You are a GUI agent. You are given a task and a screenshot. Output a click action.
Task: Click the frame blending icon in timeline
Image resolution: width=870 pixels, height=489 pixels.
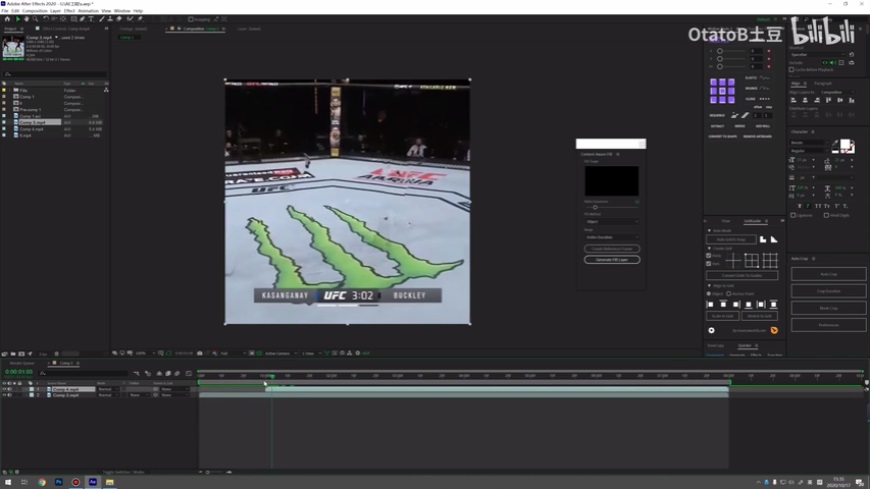pos(168,374)
